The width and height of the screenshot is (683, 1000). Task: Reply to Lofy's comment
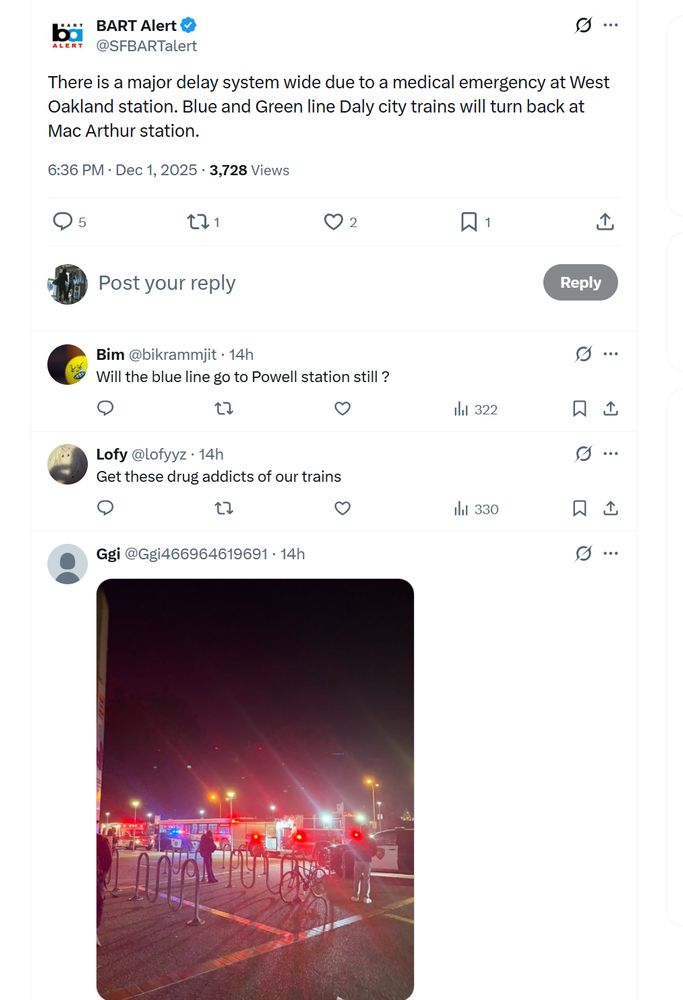coord(105,508)
